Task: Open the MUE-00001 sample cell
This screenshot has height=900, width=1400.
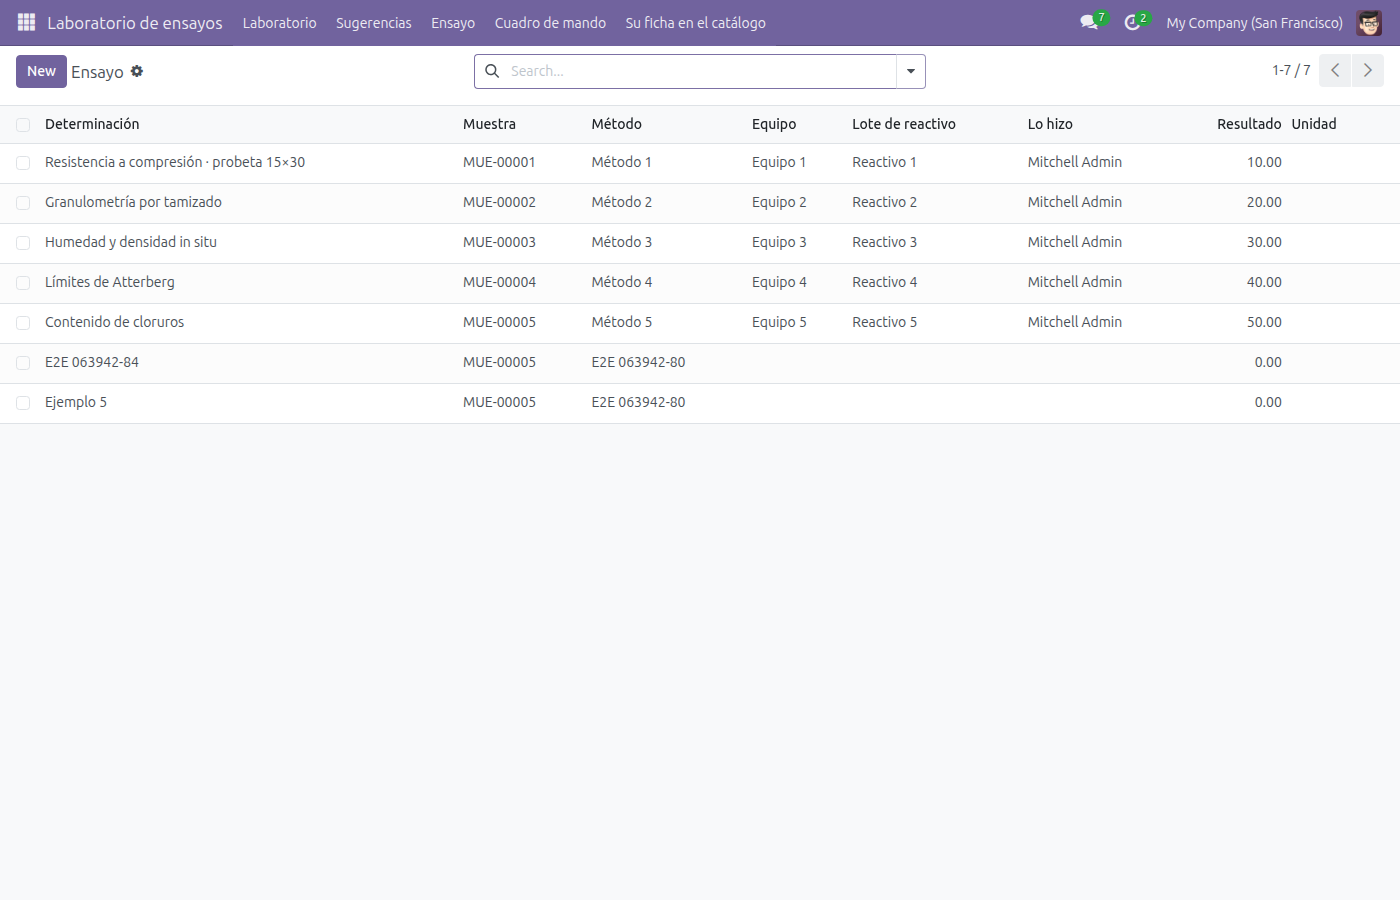Action: (x=499, y=162)
